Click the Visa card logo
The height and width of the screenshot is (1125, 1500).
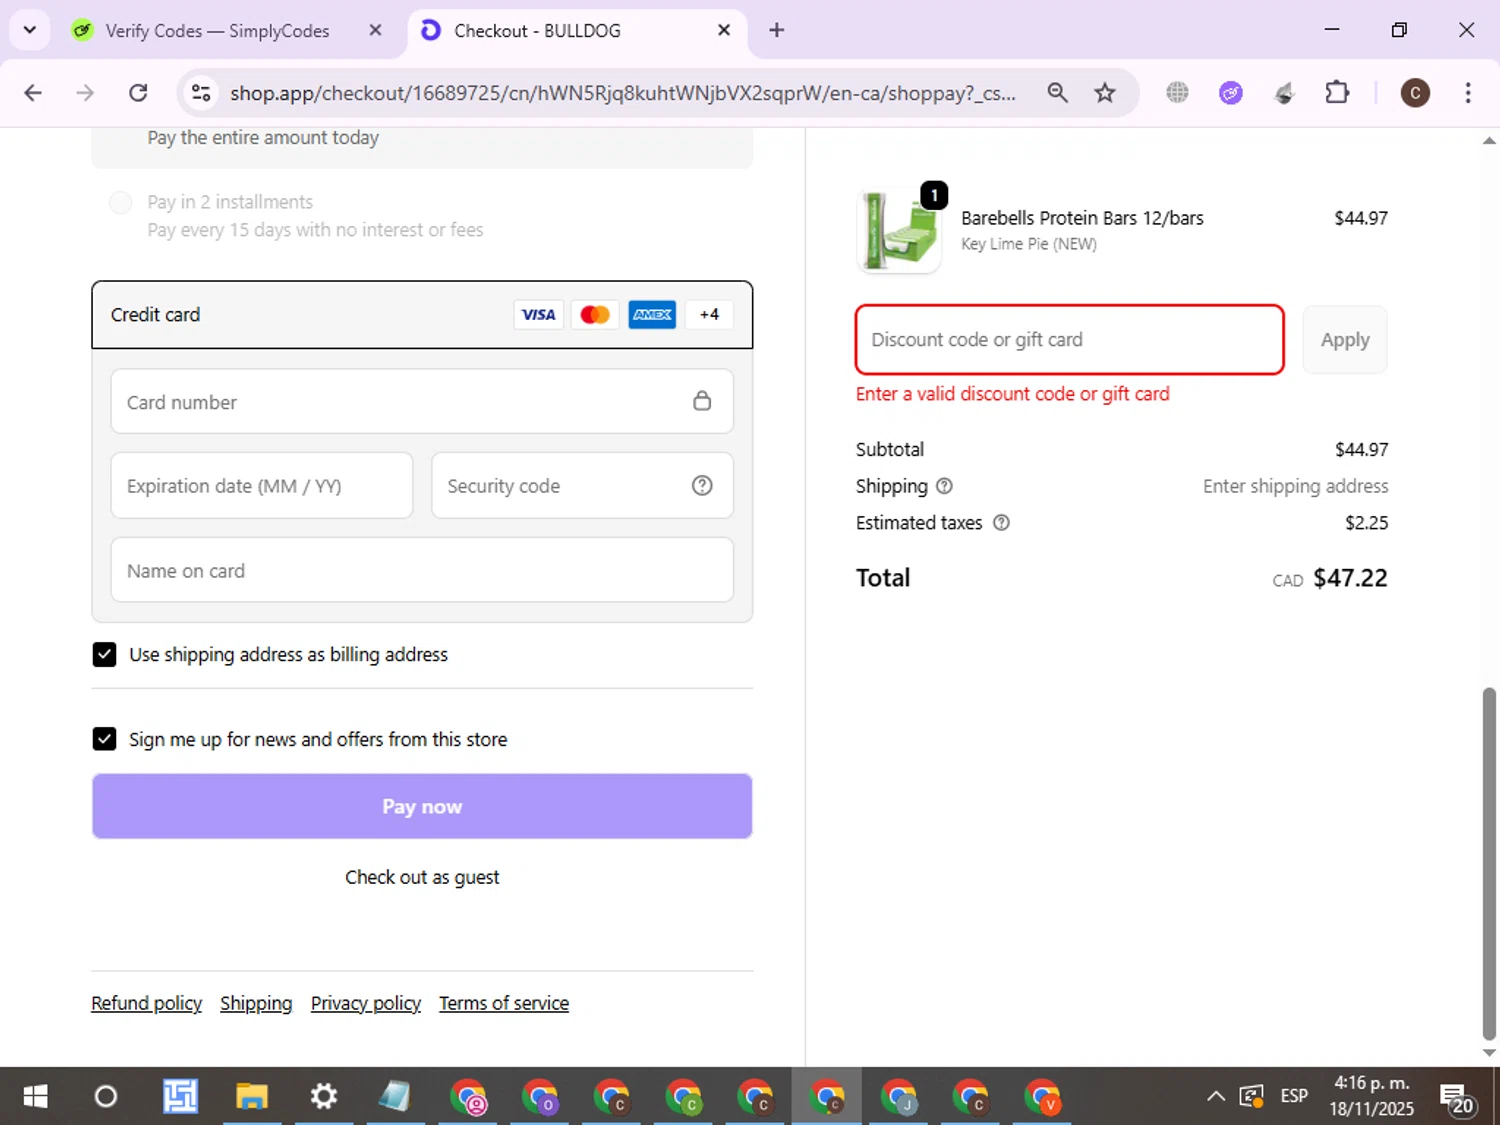coord(538,315)
